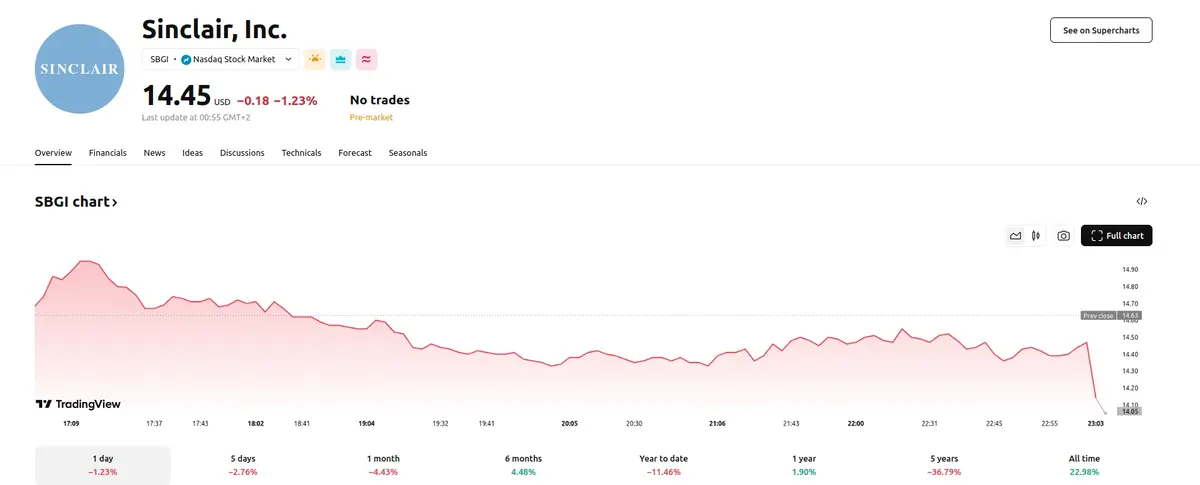Open the Full chart view
This screenshot has width=1200, height=485.
pos(1116,236)
